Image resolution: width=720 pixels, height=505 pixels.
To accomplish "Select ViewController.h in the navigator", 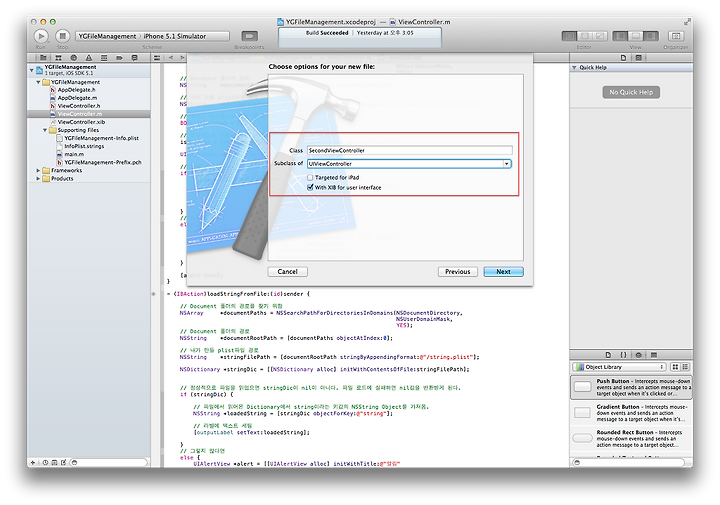I will click(79, 106).
